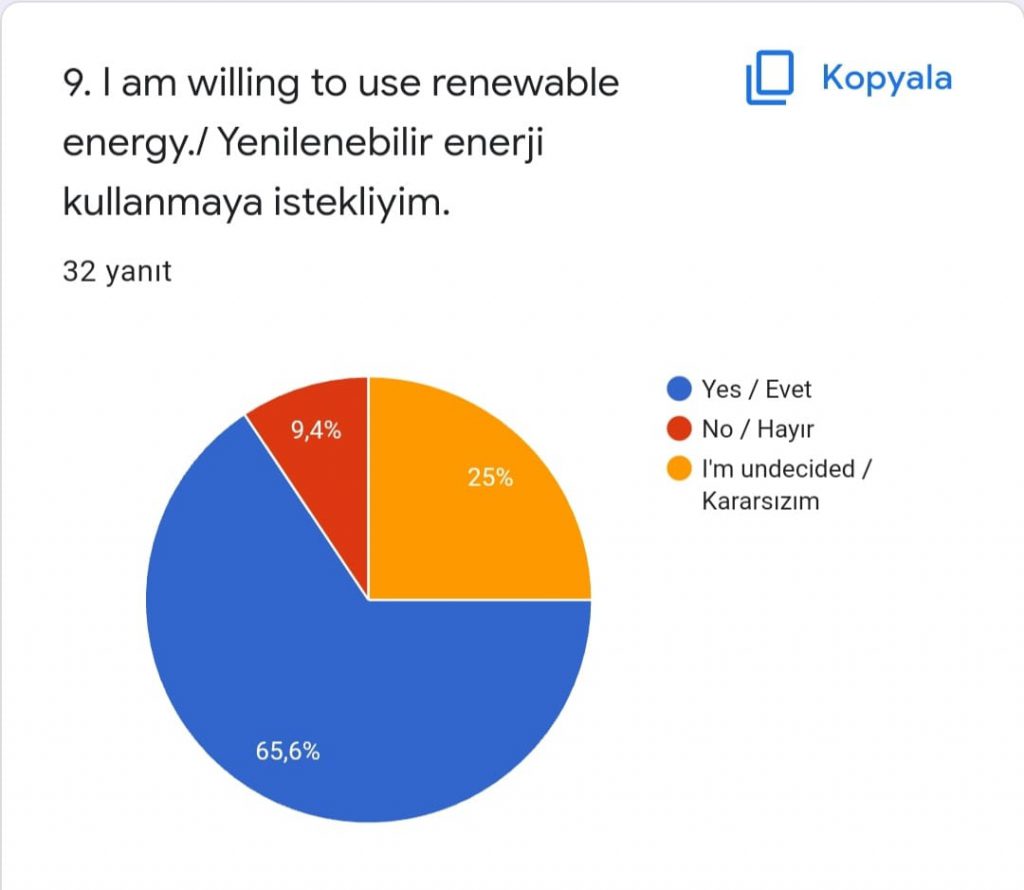Click the 25% percentage label
Screen dimensions: 1024x890
coord(490,478)
